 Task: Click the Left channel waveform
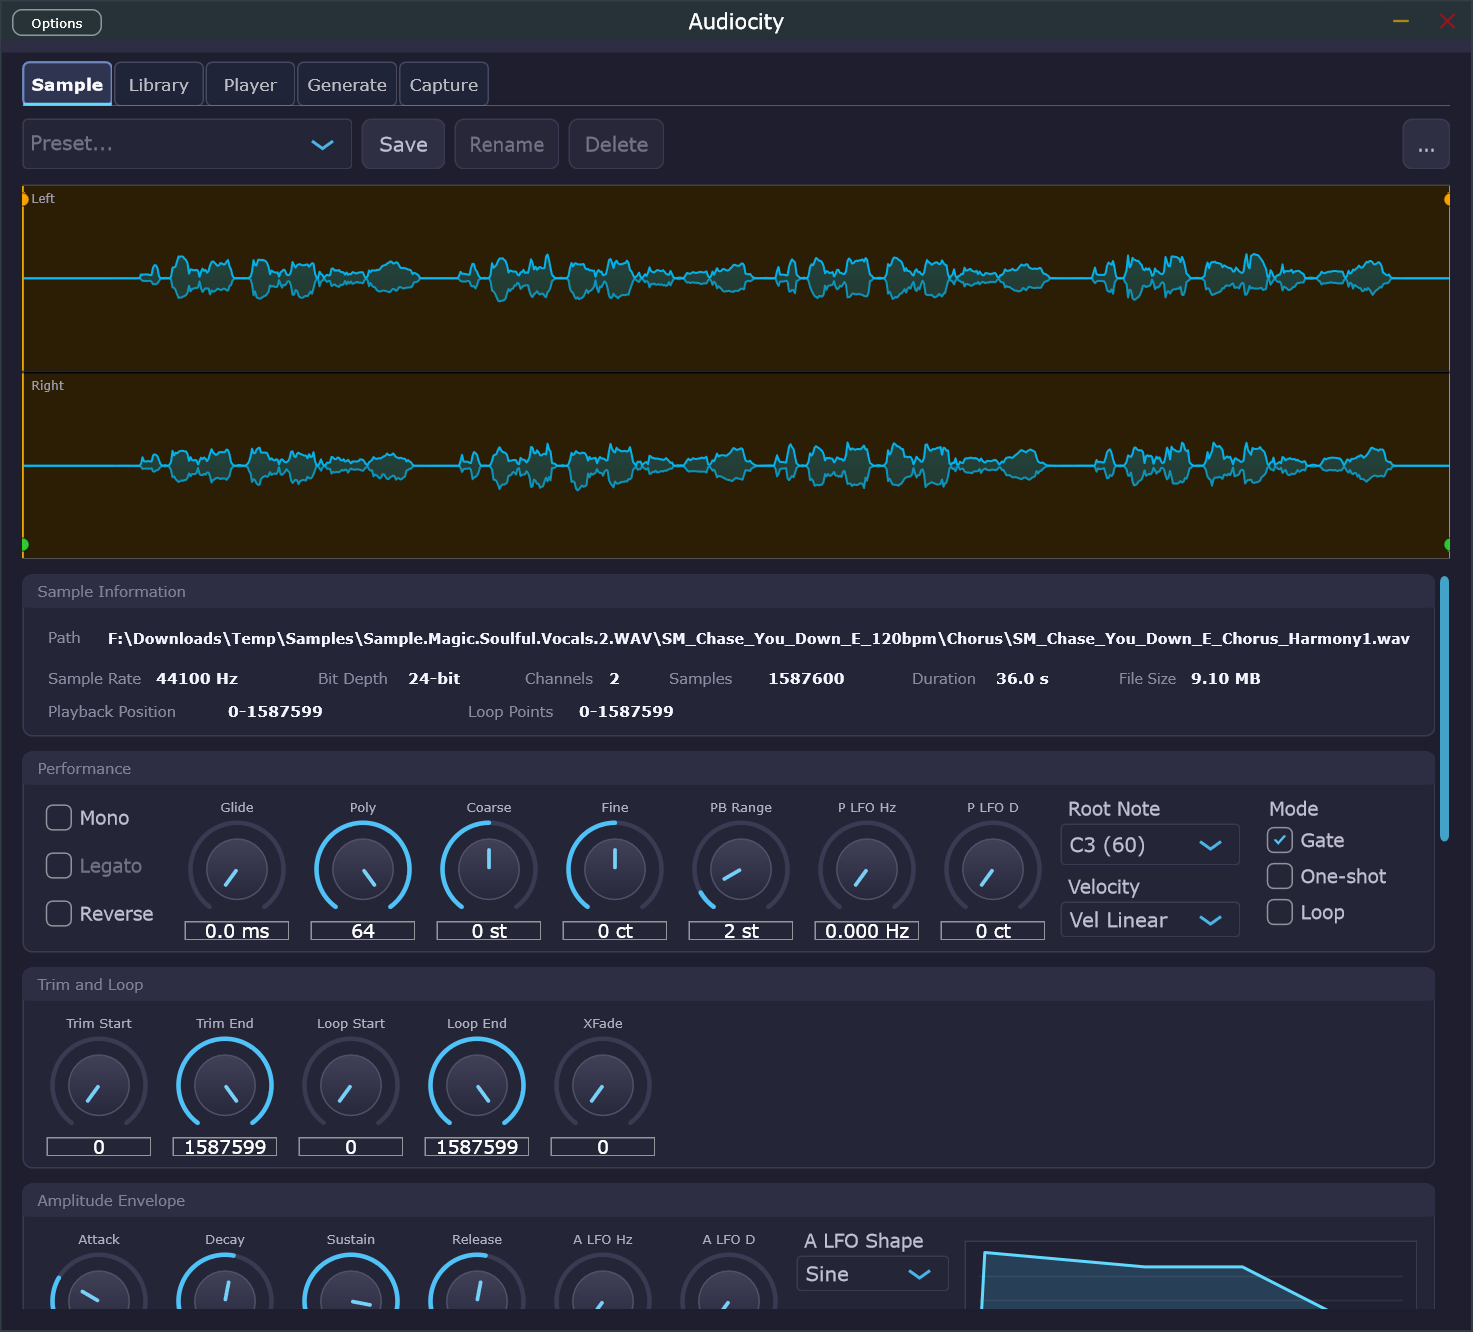coord(736,279)
